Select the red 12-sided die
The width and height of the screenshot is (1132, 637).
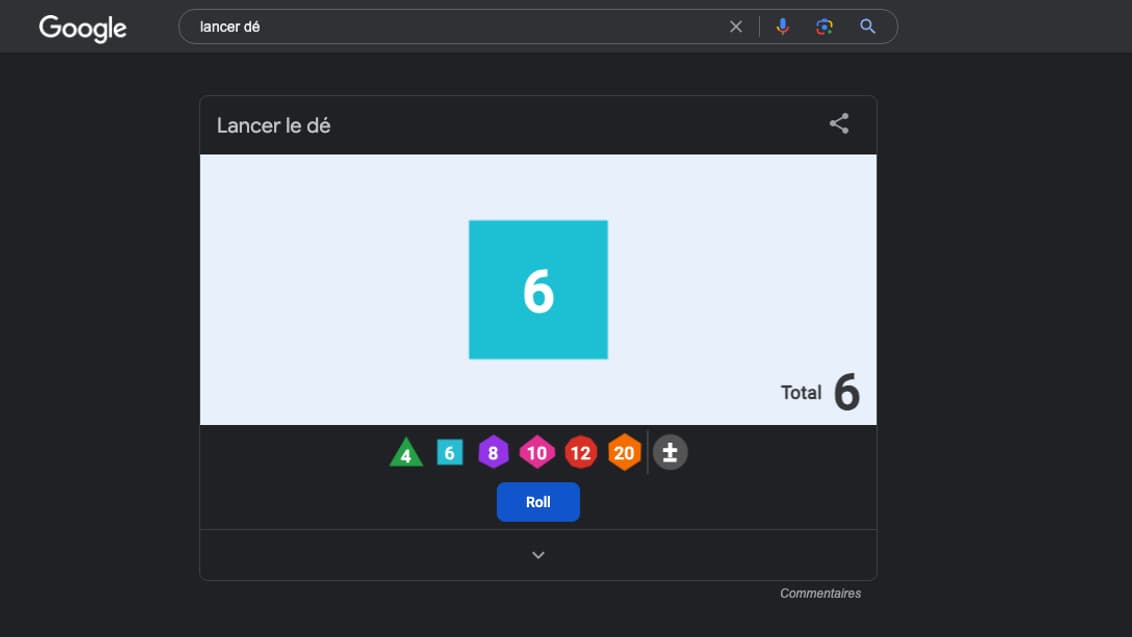pyautogui.click(x=580, y=452)
